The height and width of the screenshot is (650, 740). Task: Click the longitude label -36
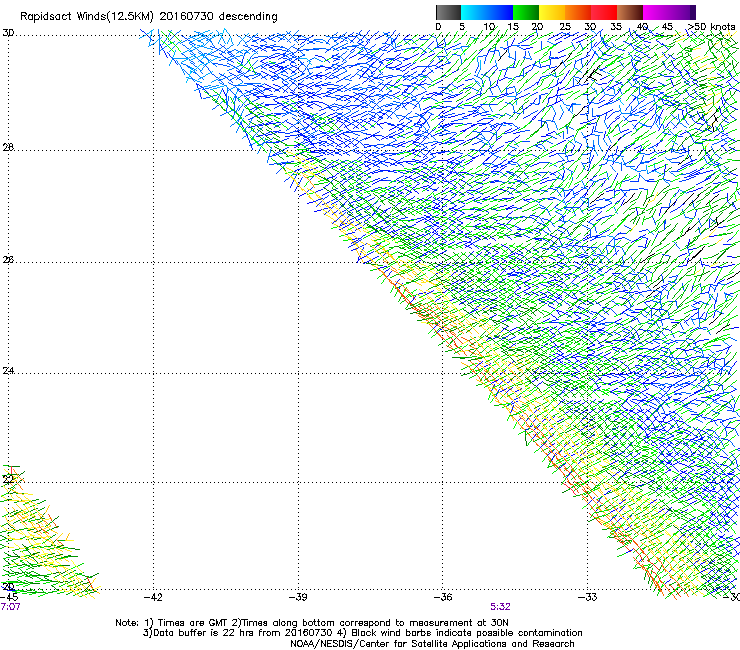click(x=443, y=597)
